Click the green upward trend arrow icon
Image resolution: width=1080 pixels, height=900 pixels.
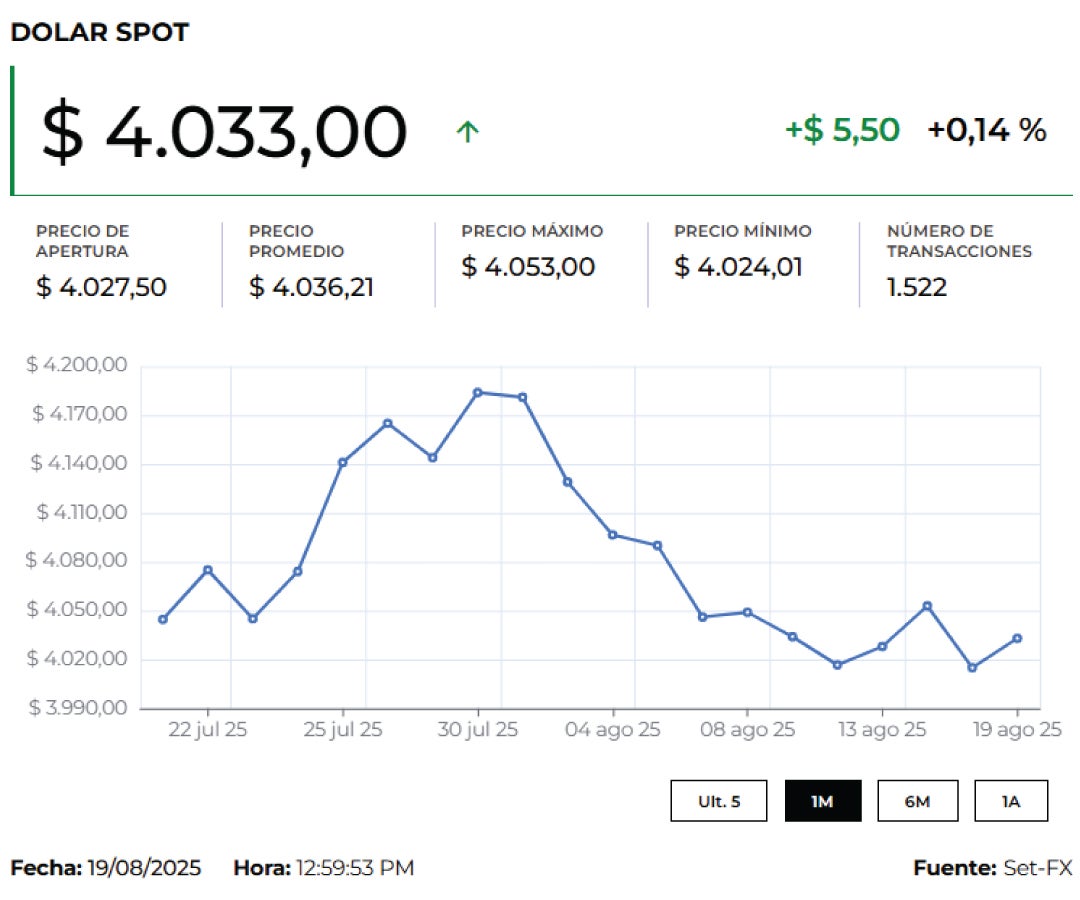click(467, 131)
